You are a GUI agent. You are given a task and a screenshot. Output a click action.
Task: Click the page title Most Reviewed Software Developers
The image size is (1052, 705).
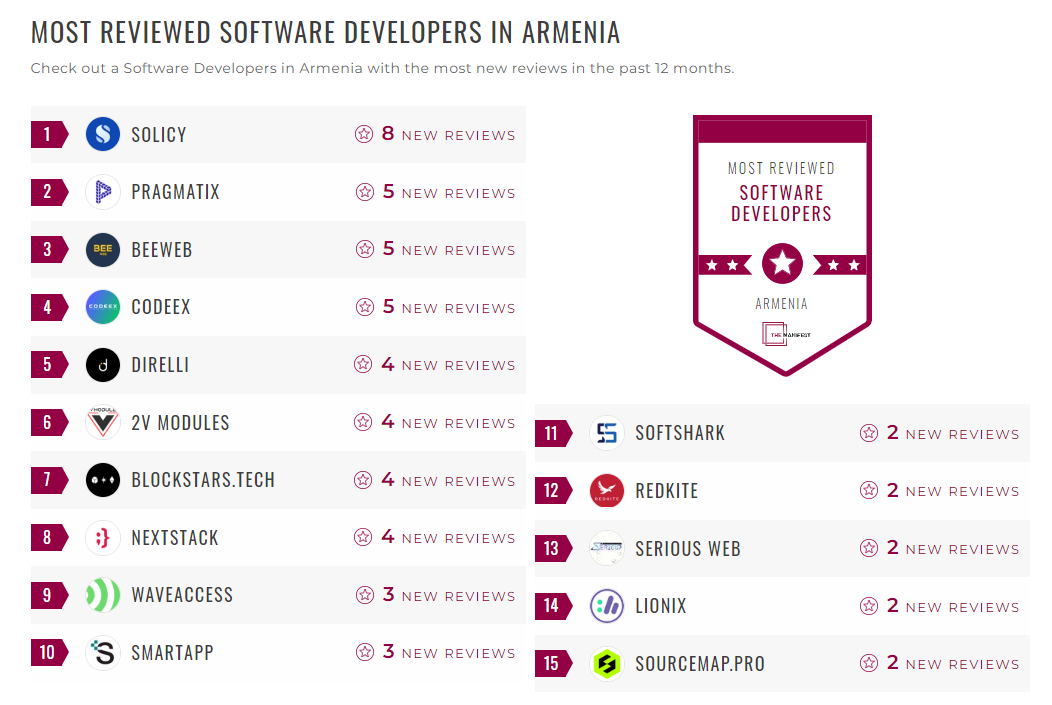pyautogui.click(x=324, y=32)
